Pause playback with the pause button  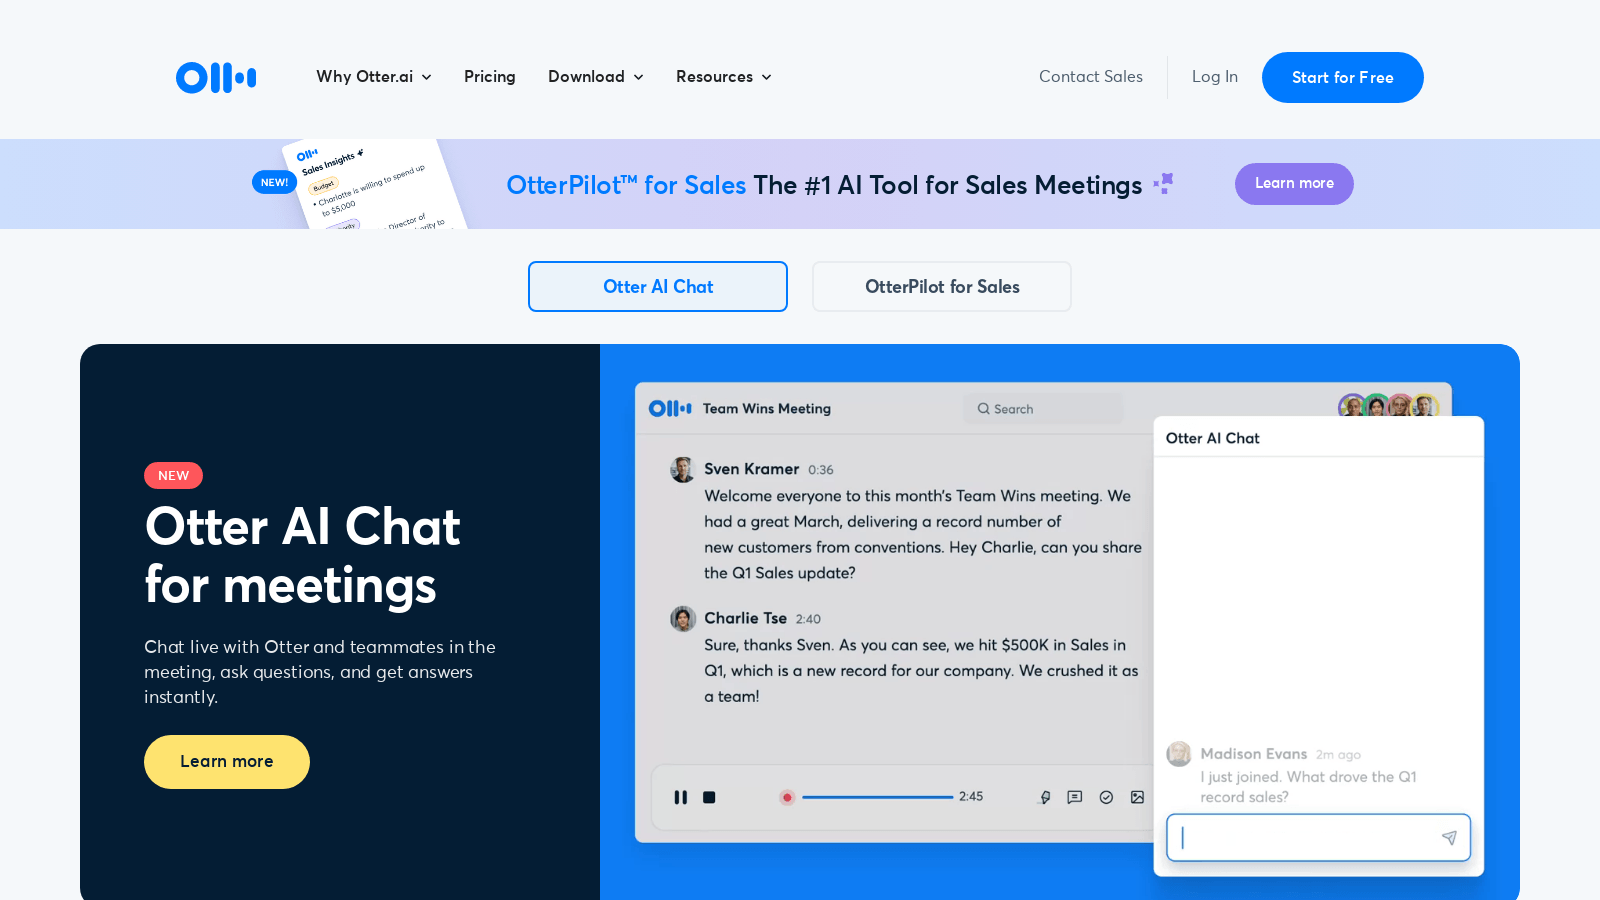[681, 797]
